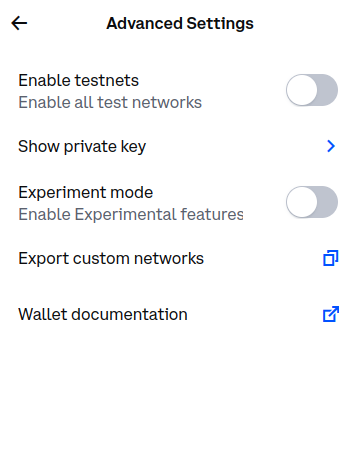Click the Enable testnets label

[x=78, y=80]
